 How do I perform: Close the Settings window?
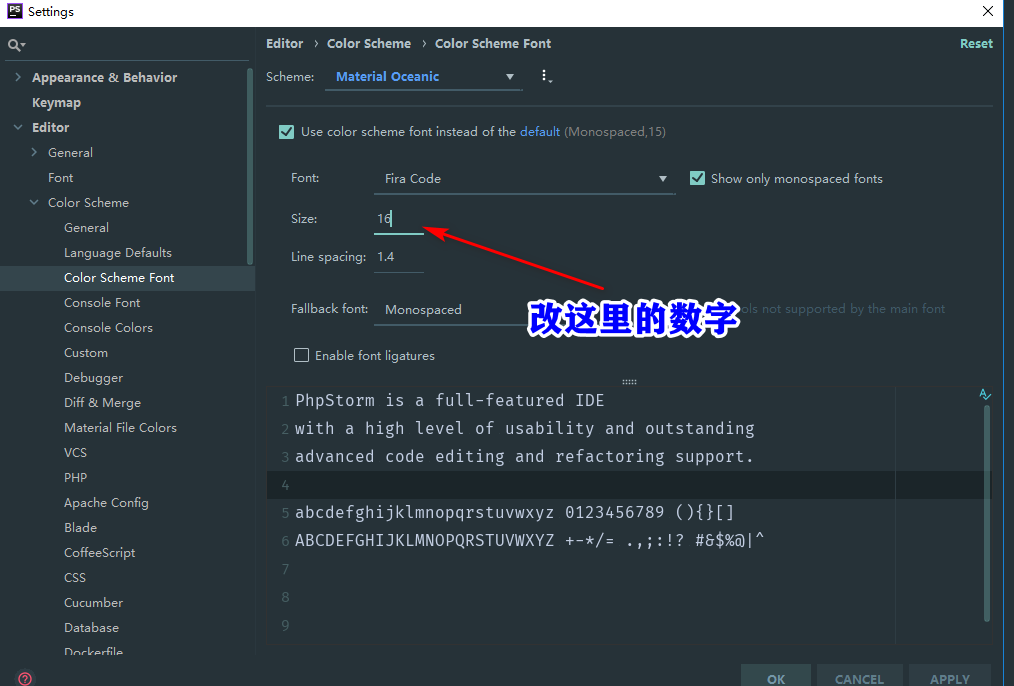pos(987,11)
